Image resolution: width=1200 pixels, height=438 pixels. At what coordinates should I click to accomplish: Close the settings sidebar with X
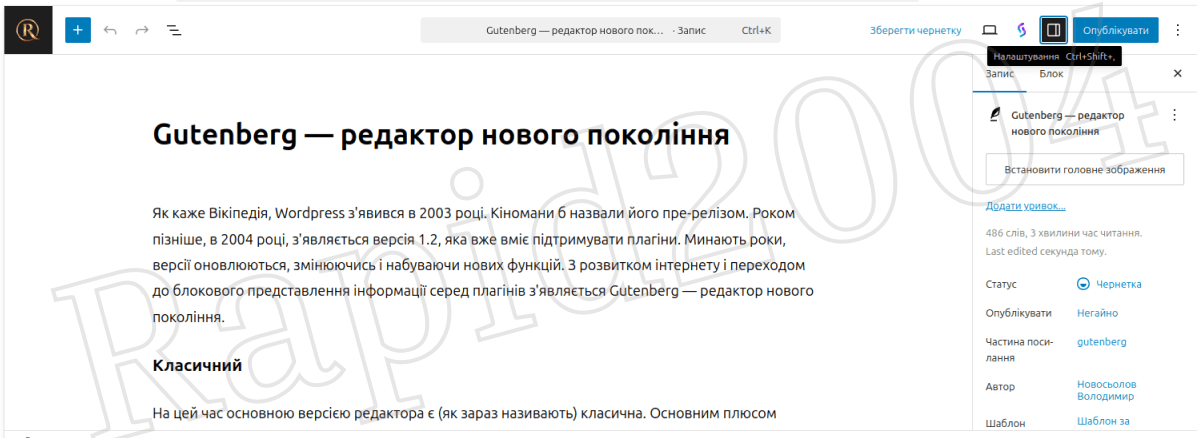pos(1177,74)
